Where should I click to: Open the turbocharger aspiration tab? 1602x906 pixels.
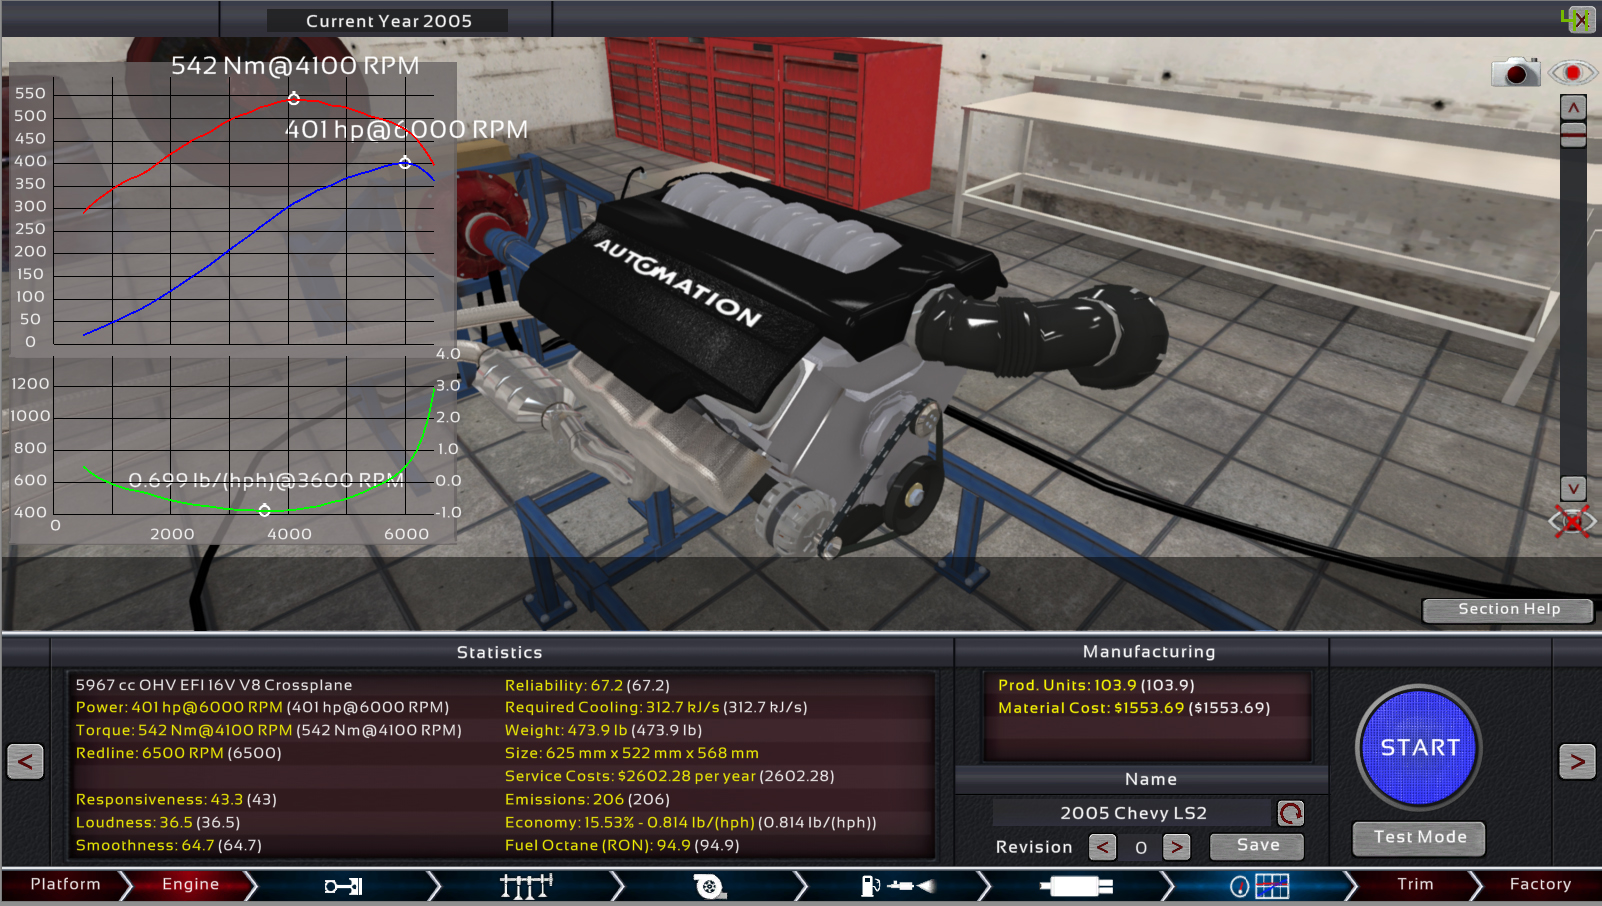(709, 886)
